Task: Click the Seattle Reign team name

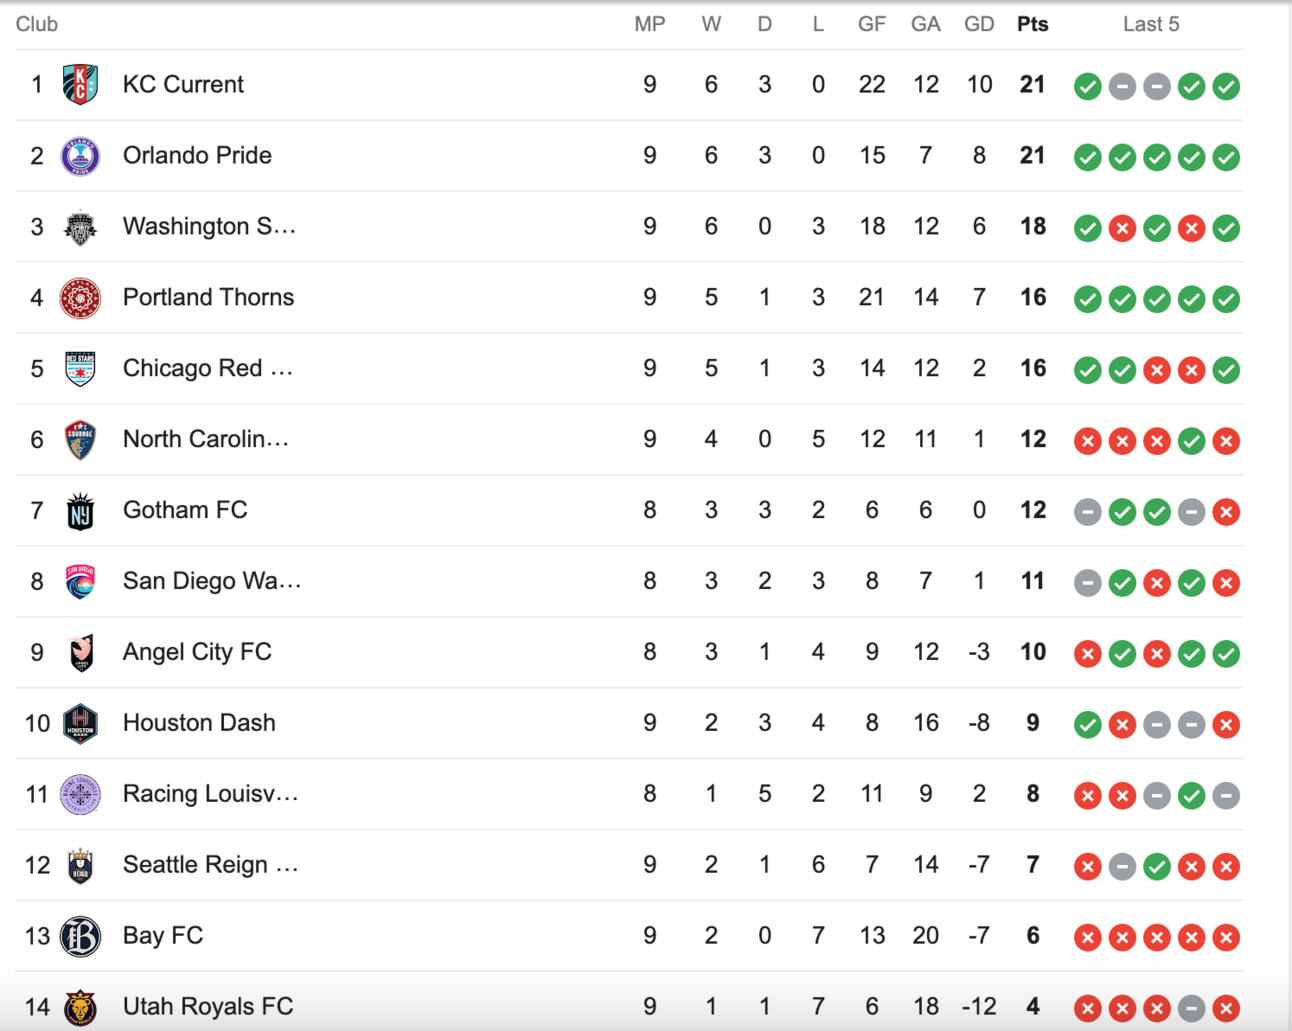Action: 210,865
